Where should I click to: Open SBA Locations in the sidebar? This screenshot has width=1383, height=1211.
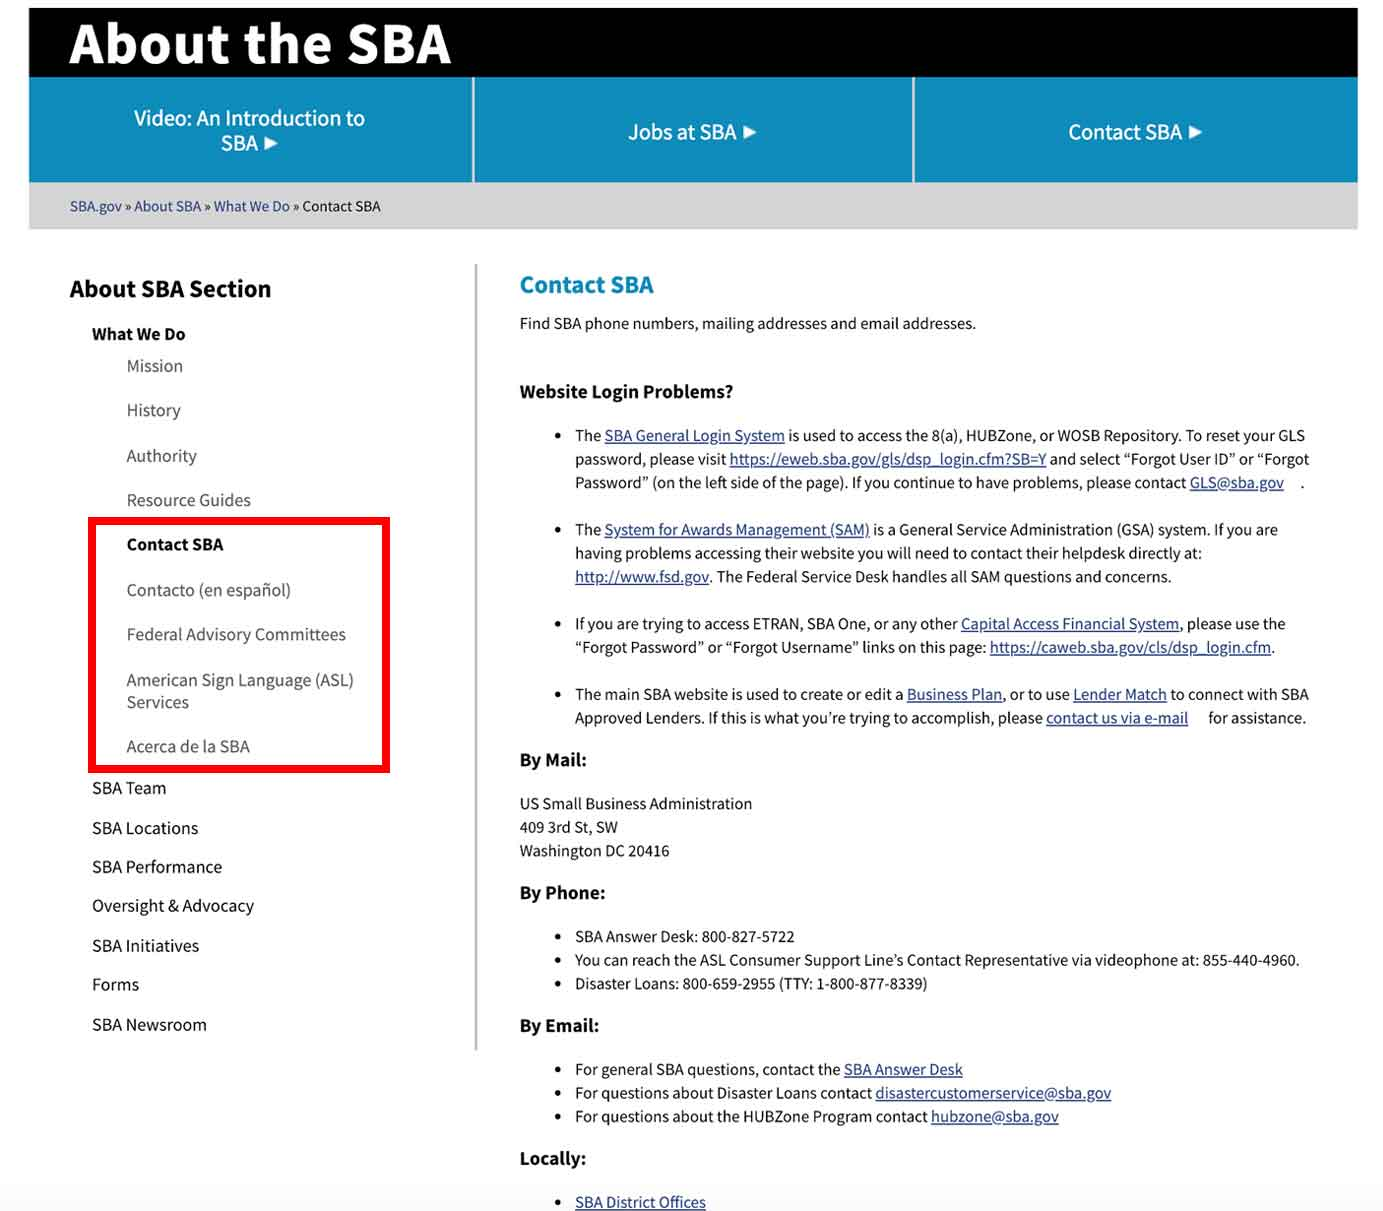point(145,828)
